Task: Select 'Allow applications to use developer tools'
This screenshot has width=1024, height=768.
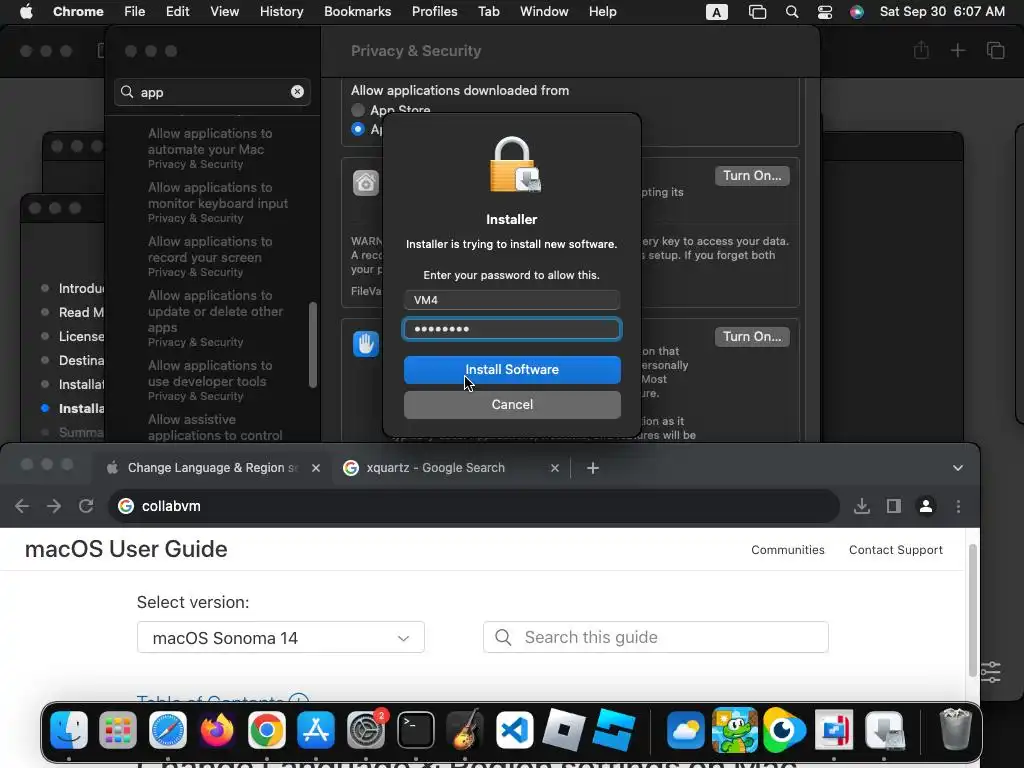Action: pos(210,381)
